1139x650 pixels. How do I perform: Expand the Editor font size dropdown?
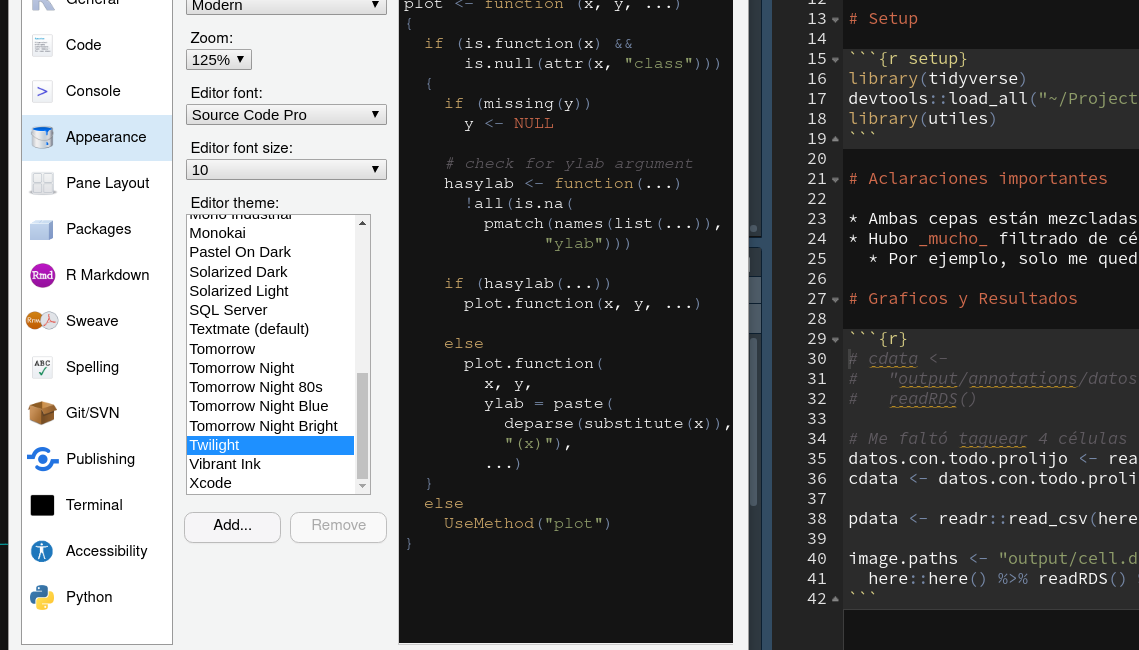point(287,170)
